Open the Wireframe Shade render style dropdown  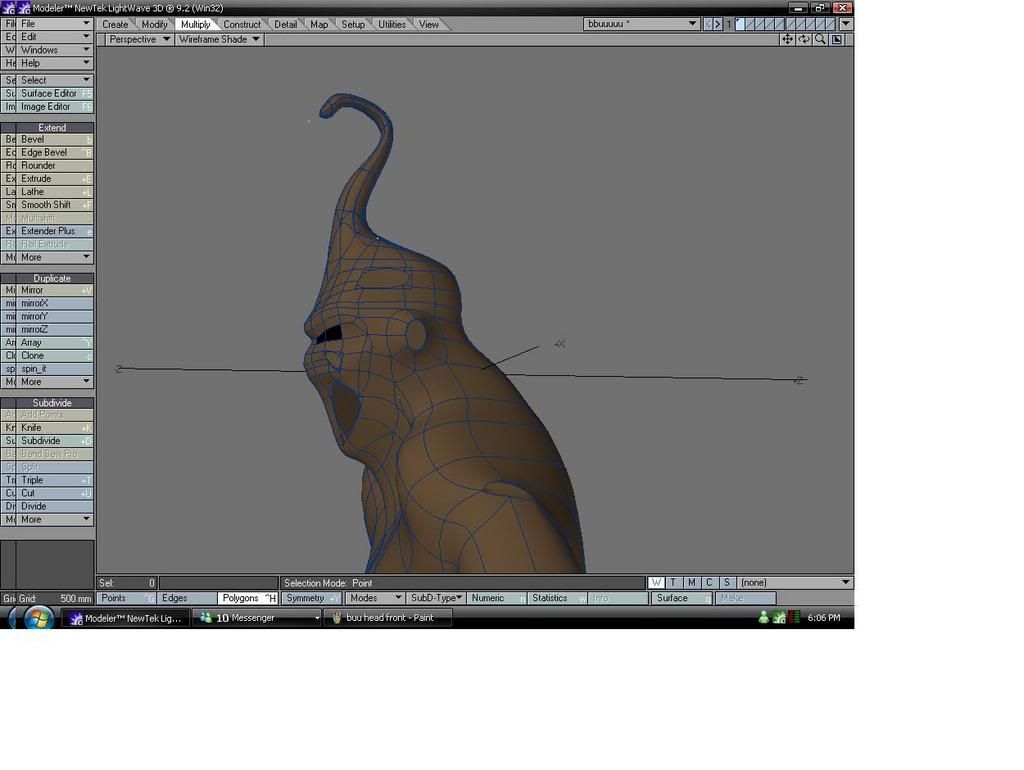pos(219,39)
